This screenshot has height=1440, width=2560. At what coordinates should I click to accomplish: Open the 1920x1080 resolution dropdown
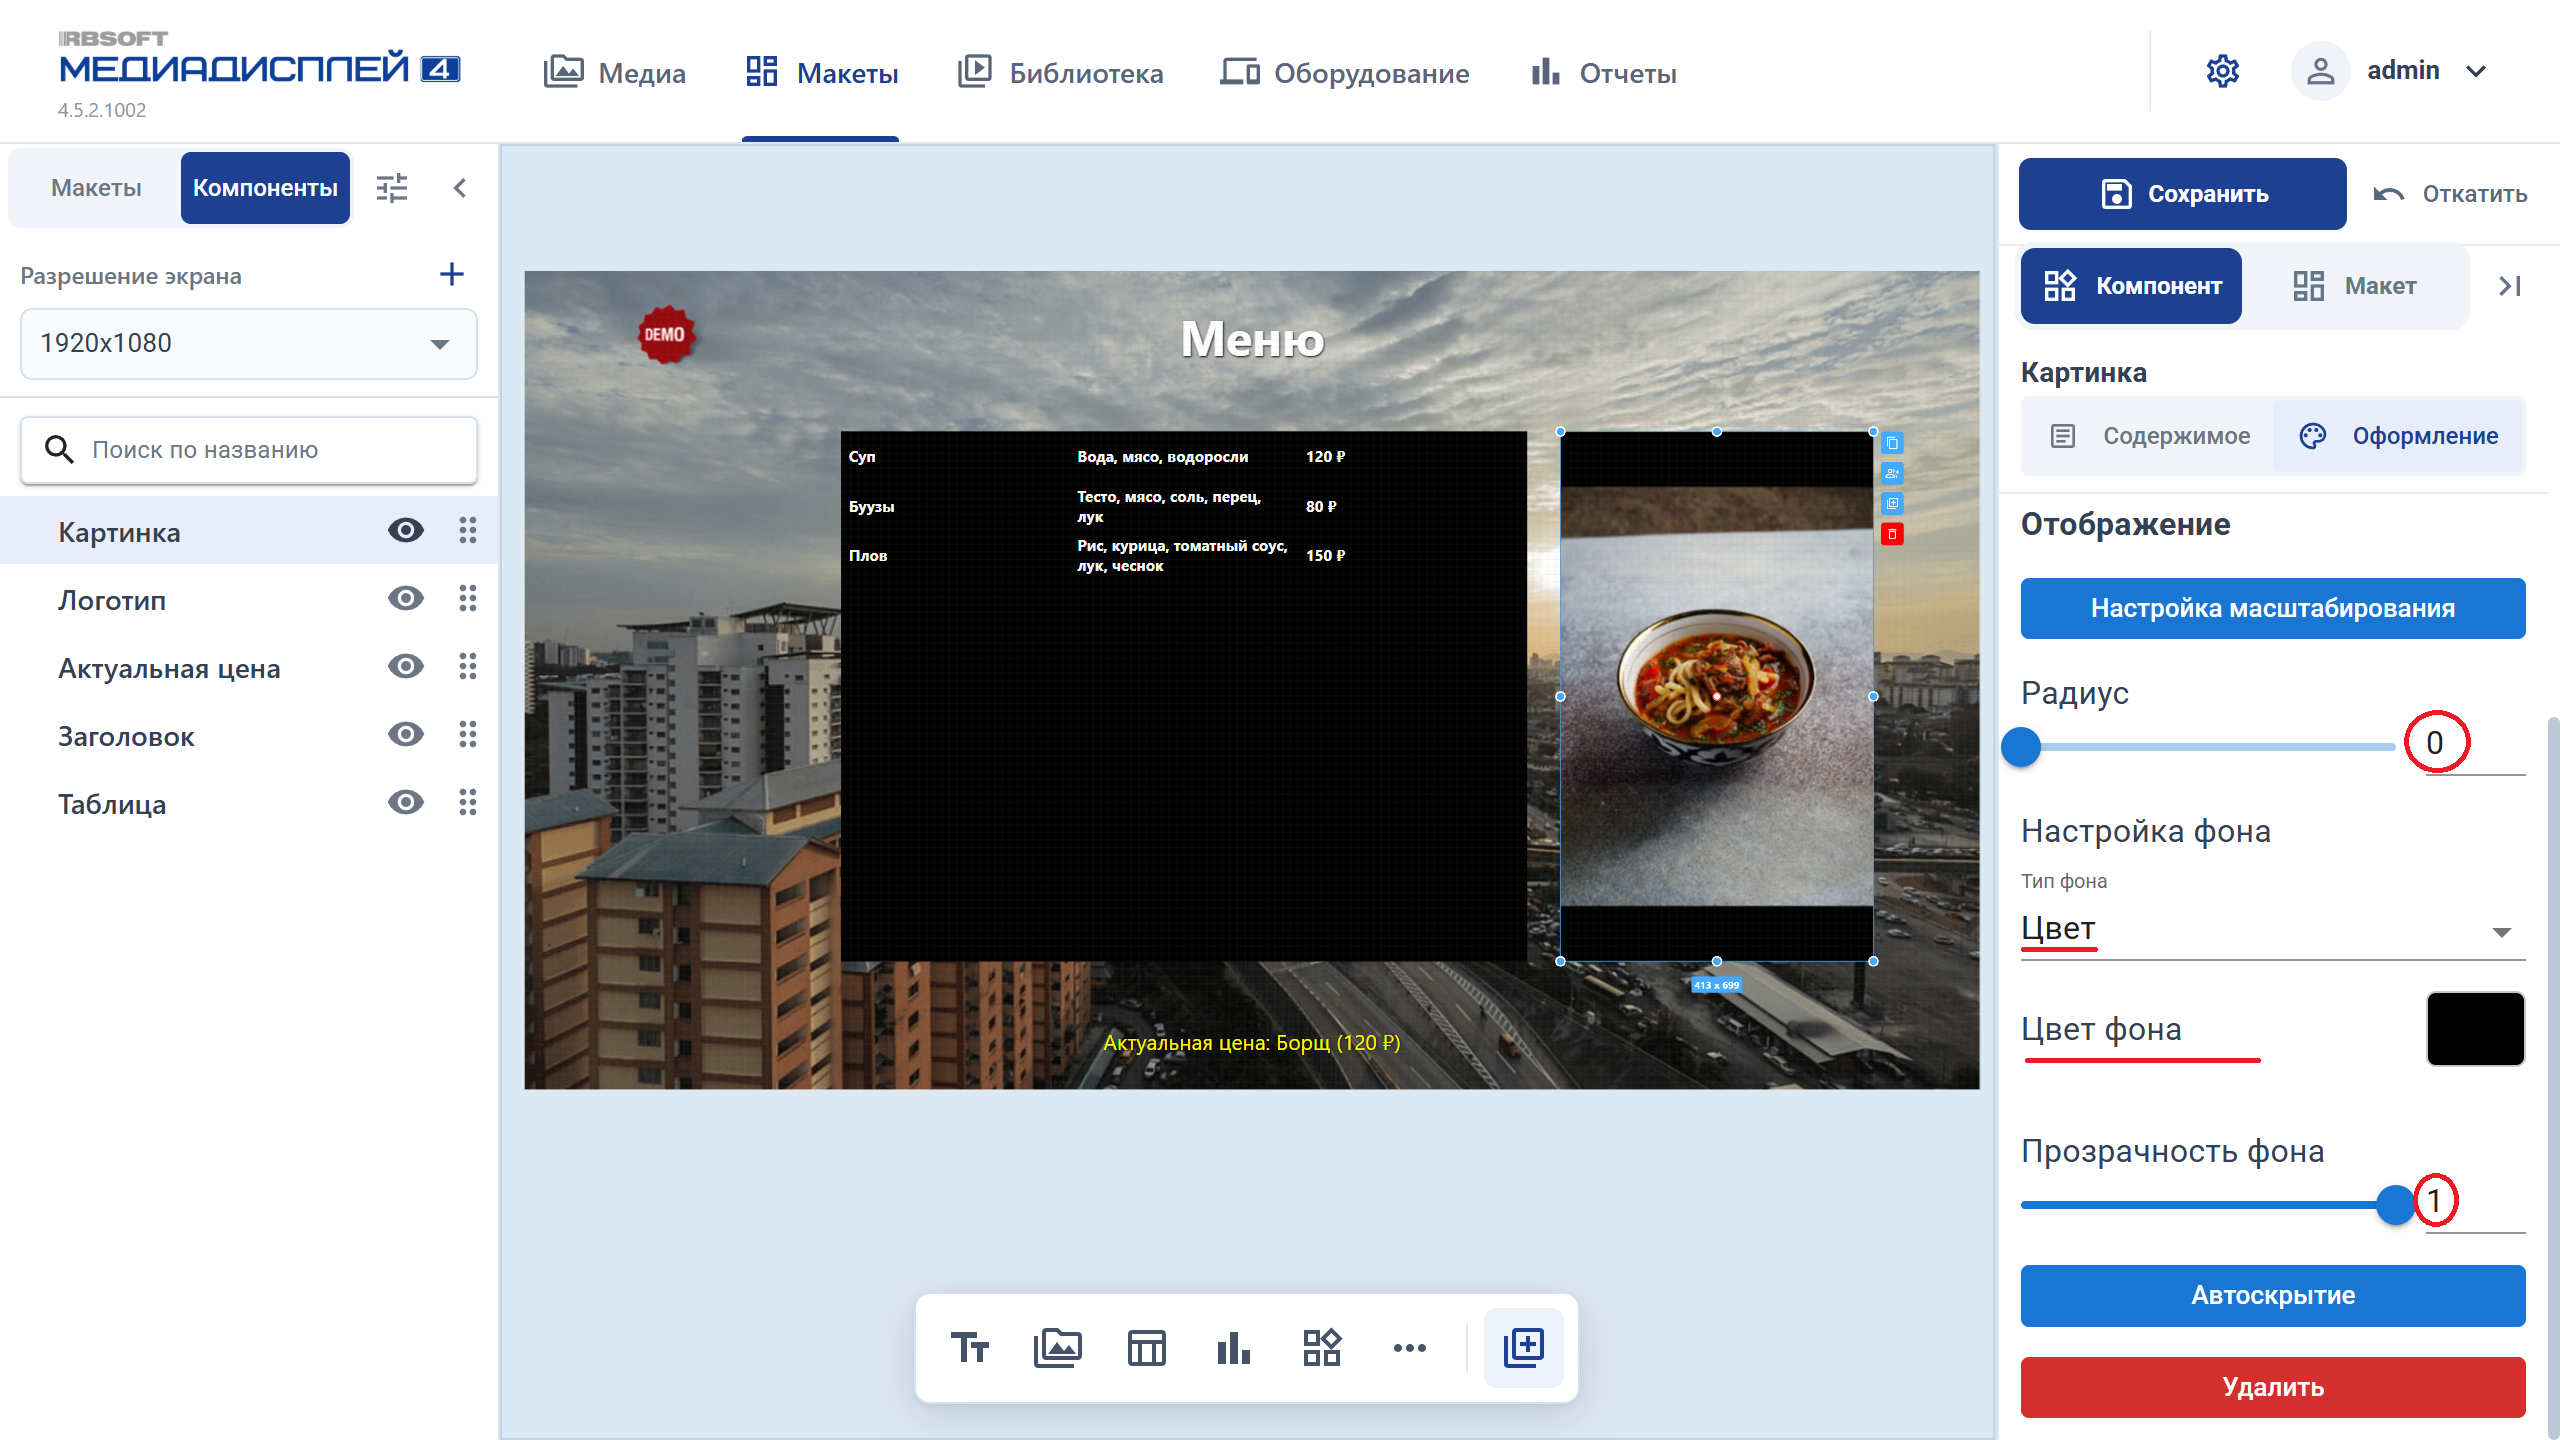tap(249, 344)
